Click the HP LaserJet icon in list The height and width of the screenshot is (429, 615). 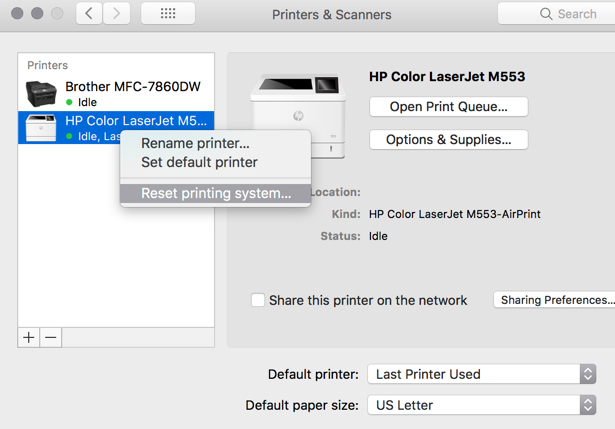(x=42, y=127)
